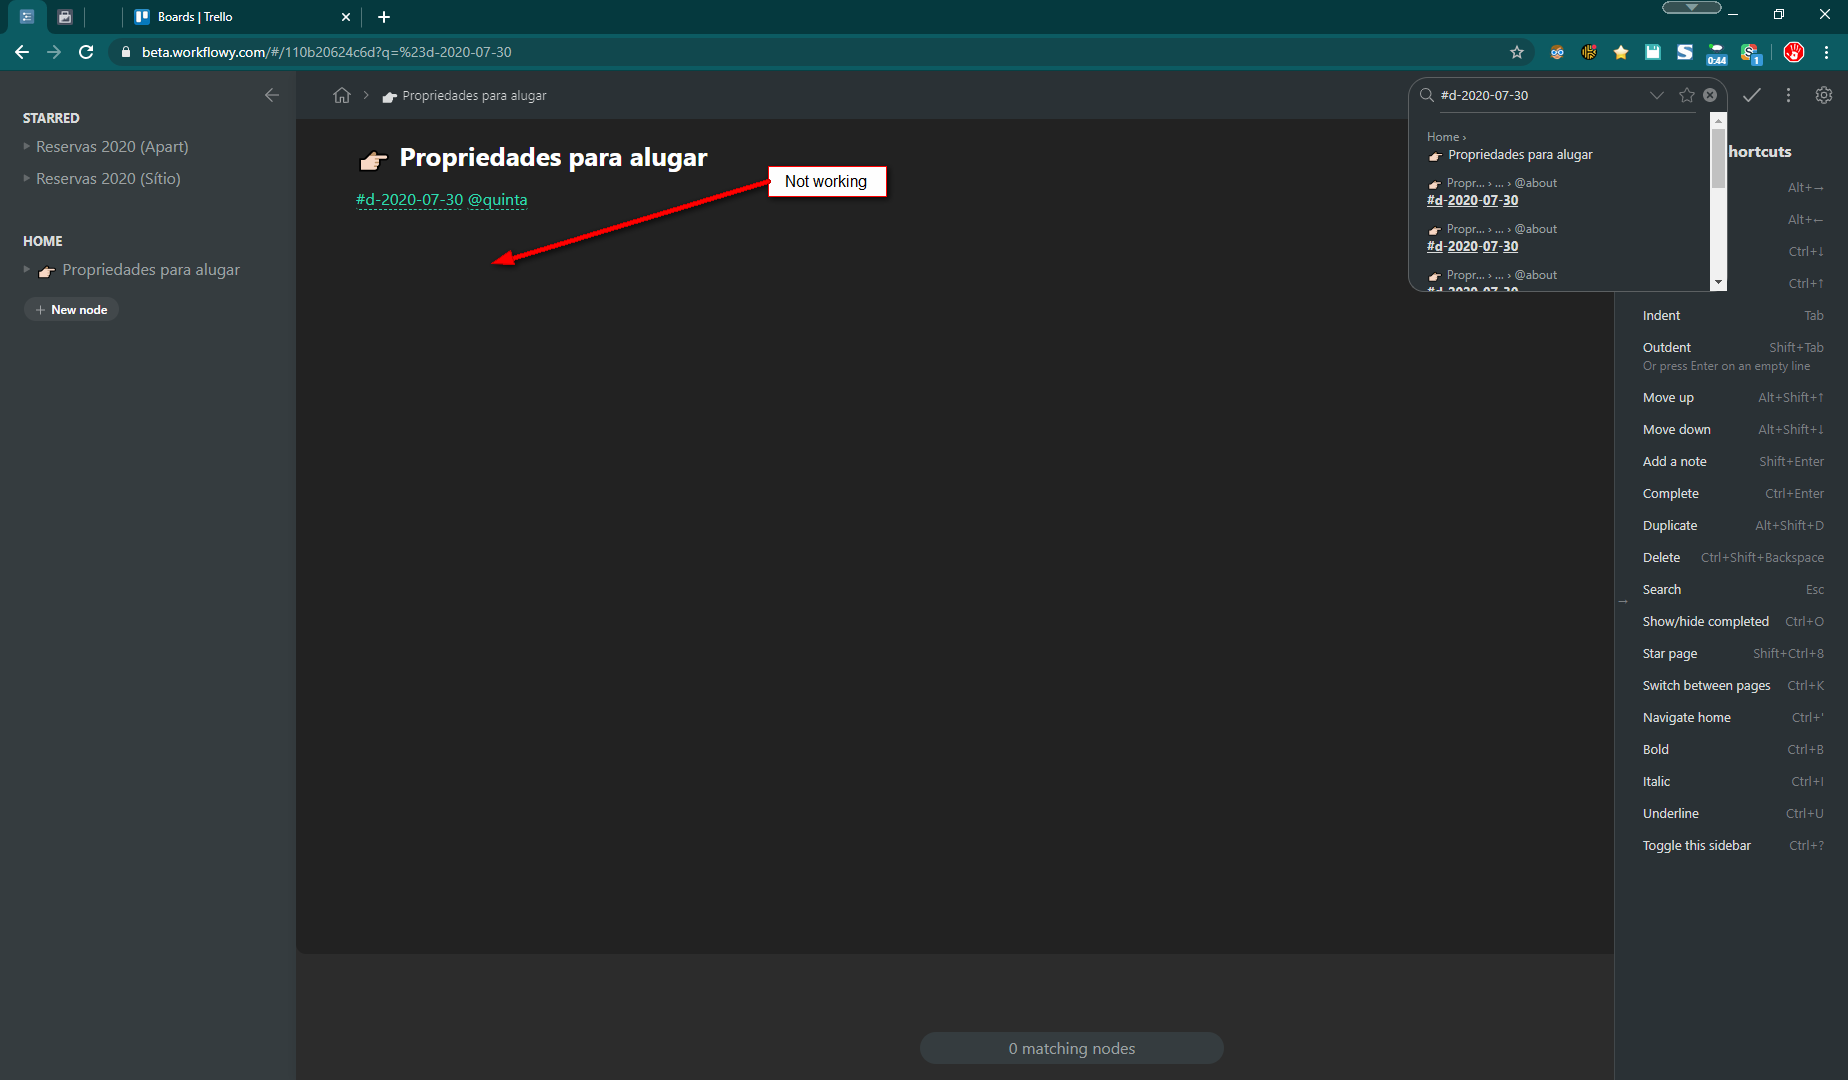Star the current search in the search box

point(1687,95)
